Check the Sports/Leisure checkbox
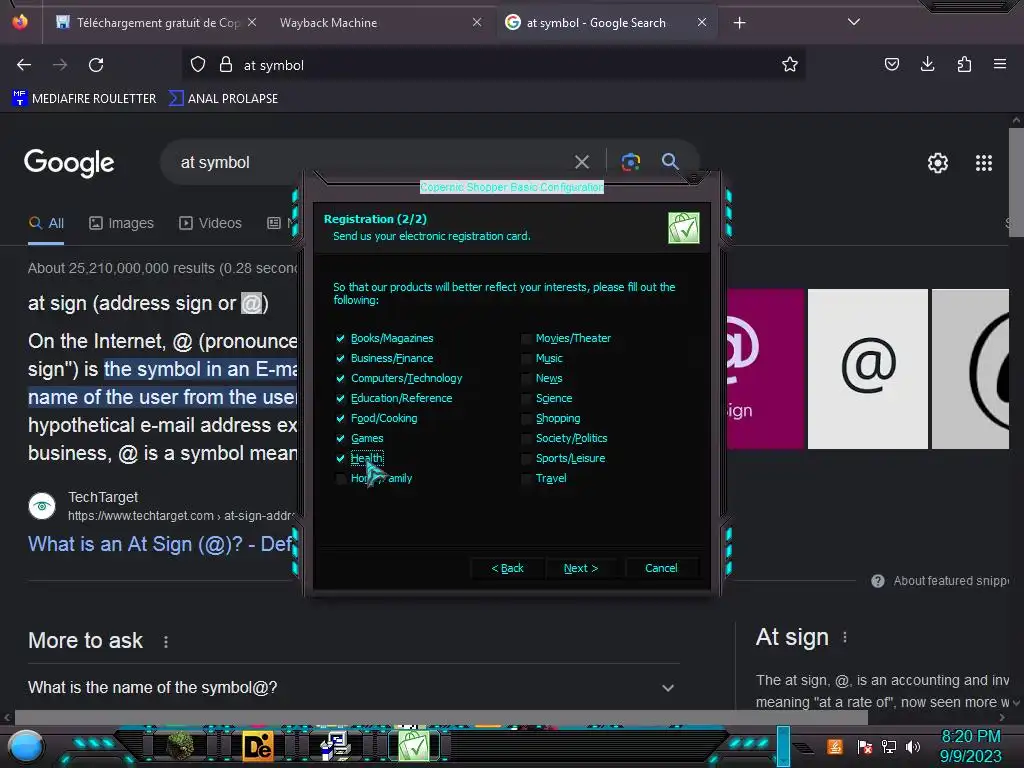This screenshot has width=1024, height=768. pyautogui.click(x=526, y=458)
